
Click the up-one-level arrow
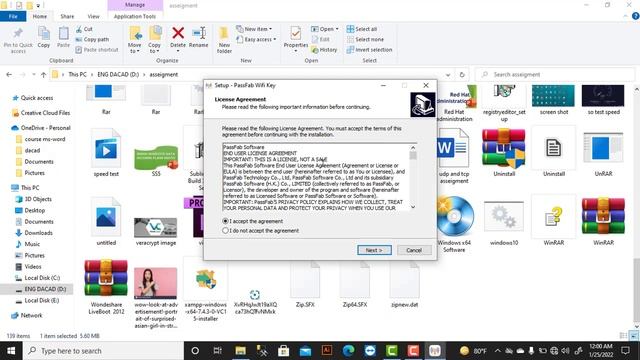(44, 75)
